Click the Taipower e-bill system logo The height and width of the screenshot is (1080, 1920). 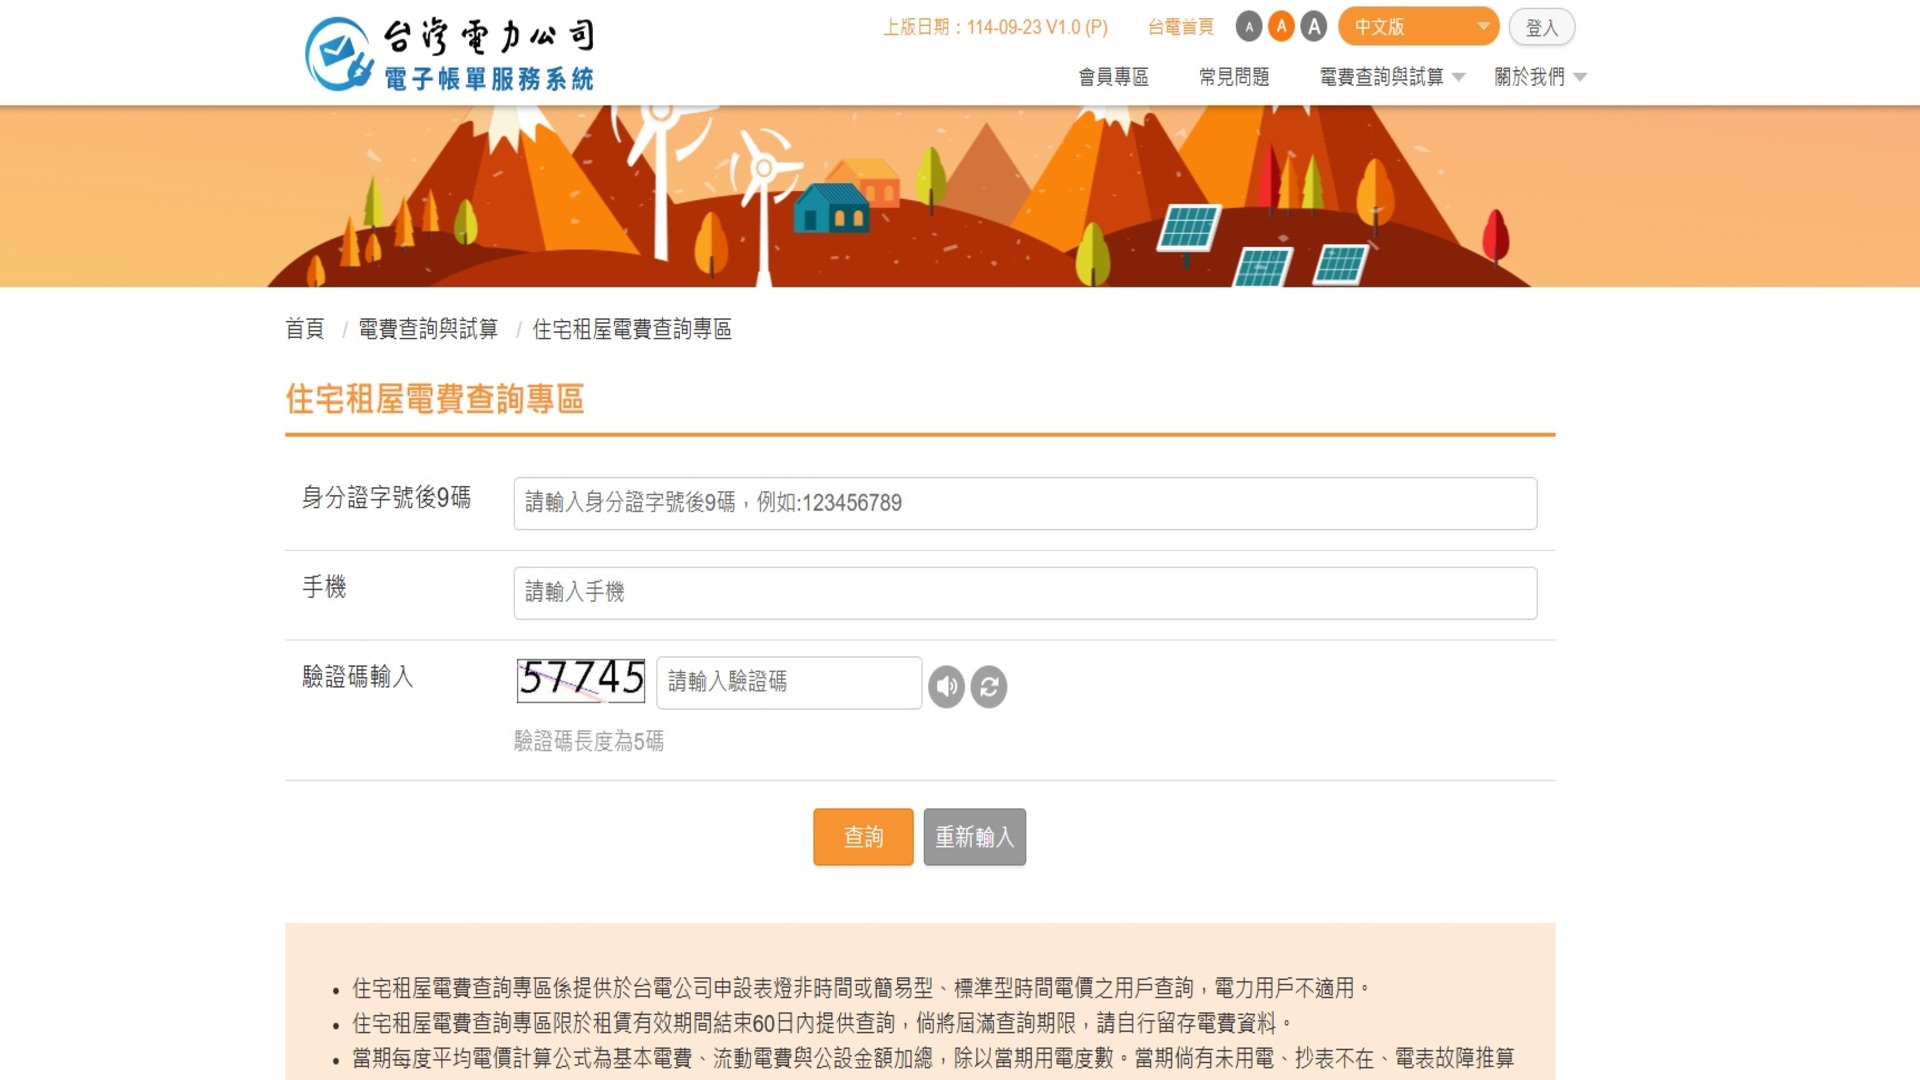(450, 54)
